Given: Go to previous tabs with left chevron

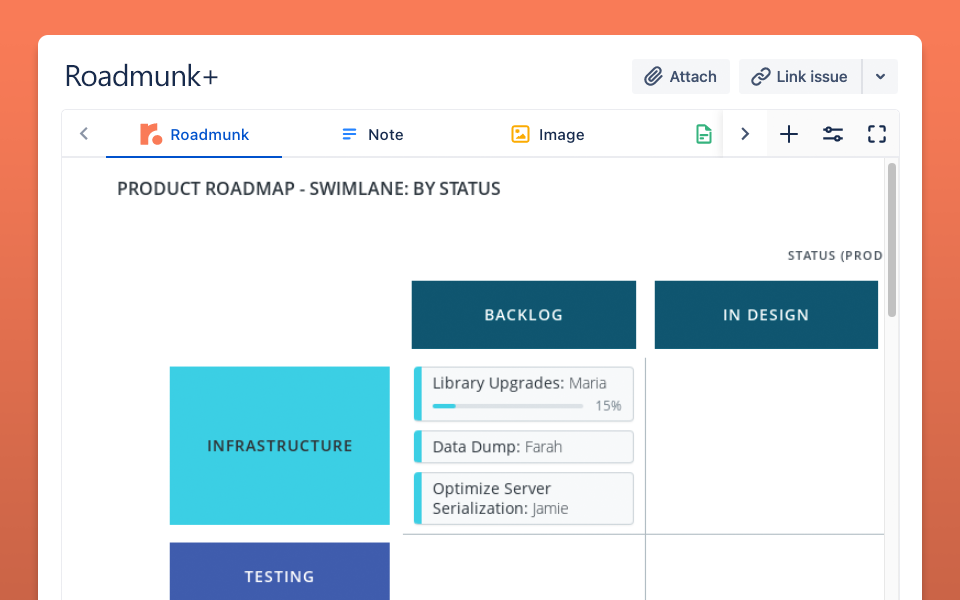Looking at the screenshot, I should 84,134.
